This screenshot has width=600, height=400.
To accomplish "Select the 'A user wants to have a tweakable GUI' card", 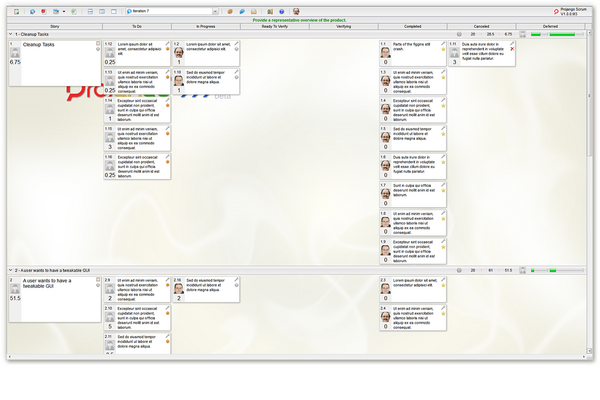I will point(55,299).
